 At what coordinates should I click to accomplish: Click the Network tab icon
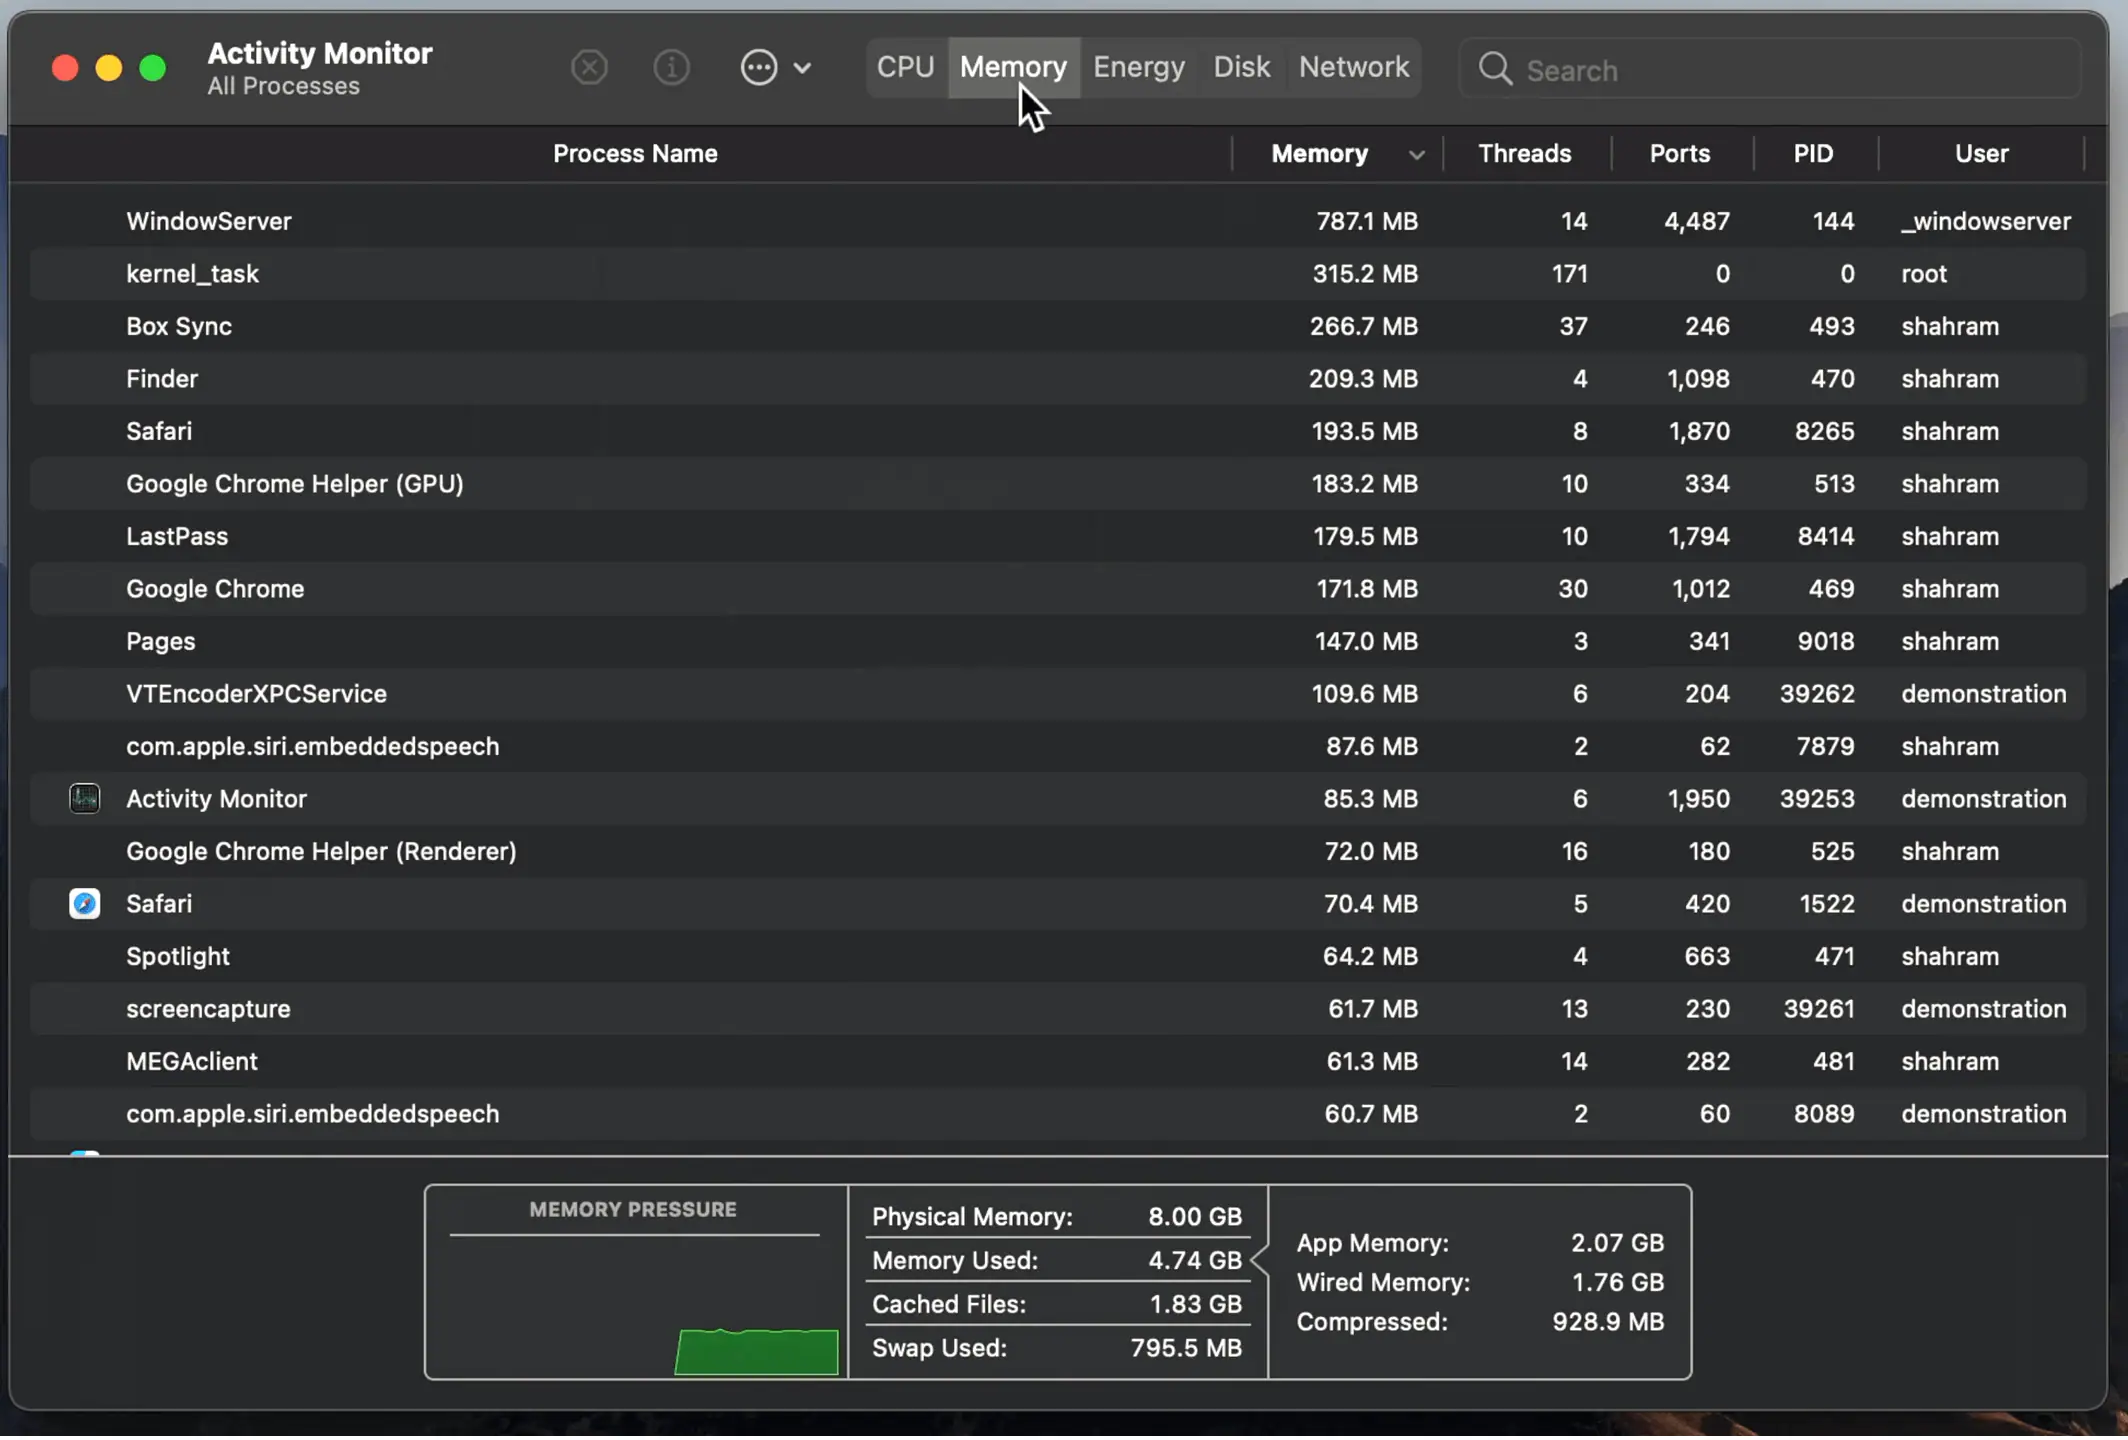(x=1353, y=64)
